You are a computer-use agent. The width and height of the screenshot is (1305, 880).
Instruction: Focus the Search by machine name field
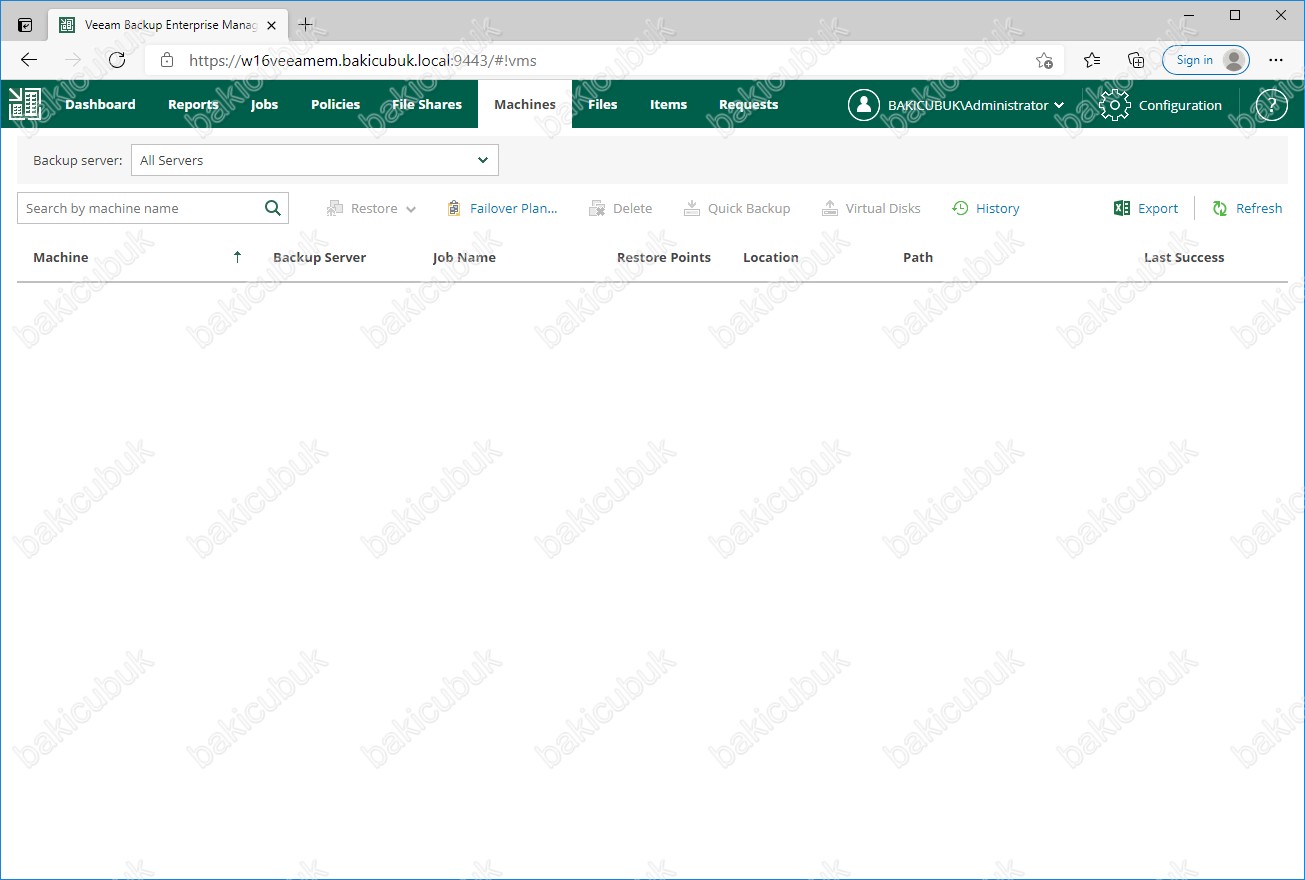(140, 208)
